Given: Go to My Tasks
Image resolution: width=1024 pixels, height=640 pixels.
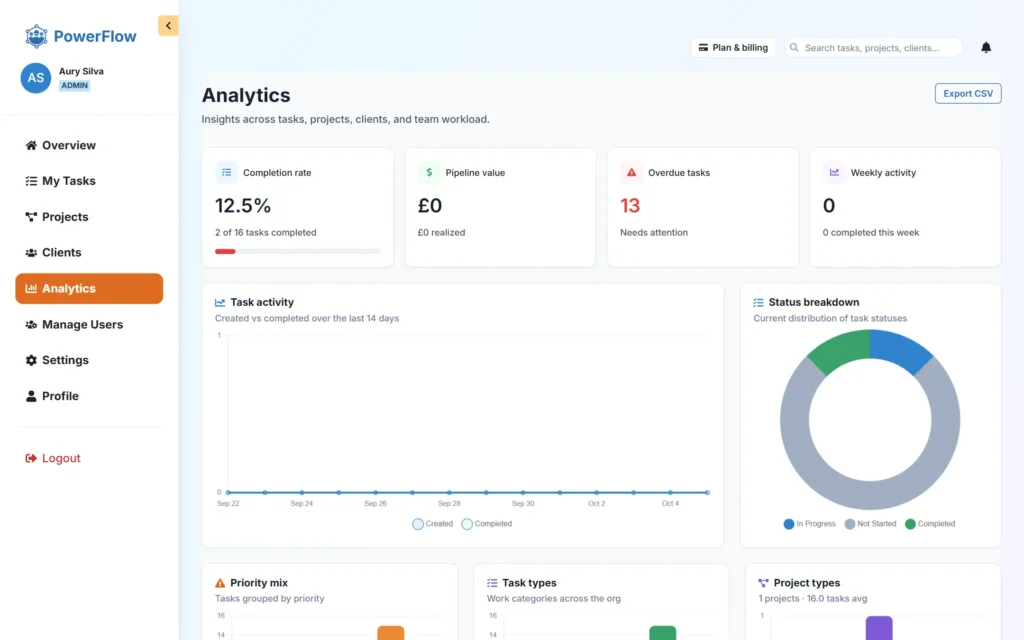Looking at the screenshot, I should (x=89, y=181).
